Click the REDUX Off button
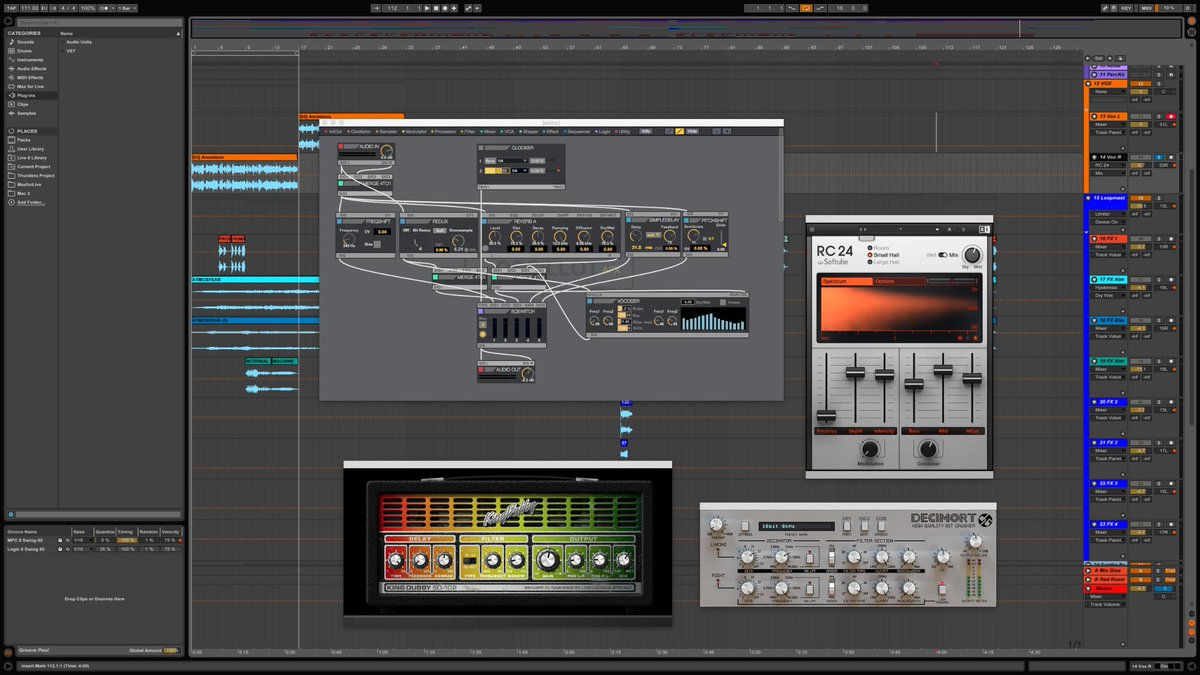This screenshot has width=1200, height=675. pos(406,230)
